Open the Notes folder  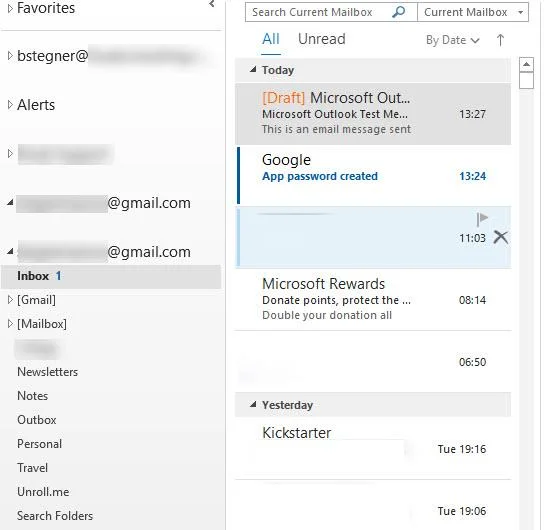(x=32, y=396)
